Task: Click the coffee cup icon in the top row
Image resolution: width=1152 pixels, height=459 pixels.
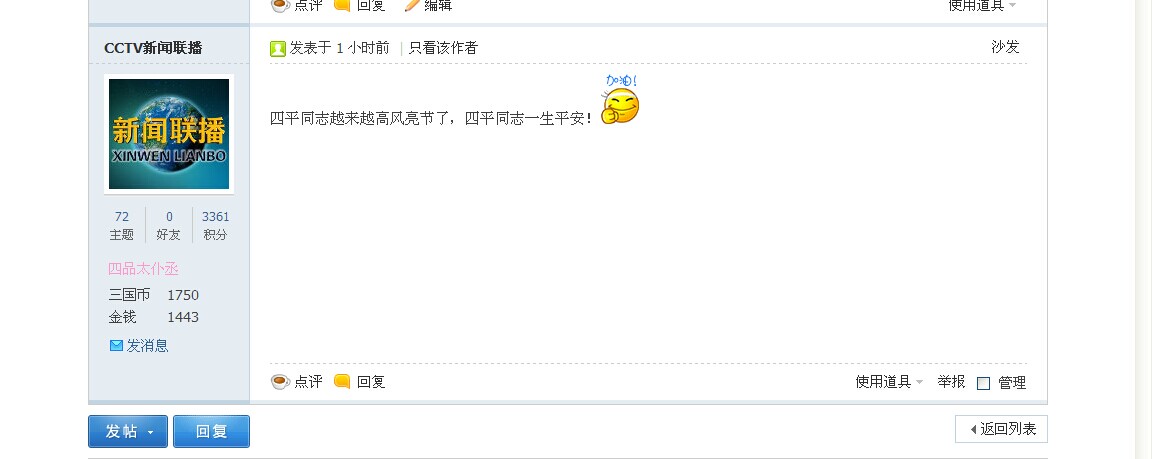Action: (x=280, y=4)
